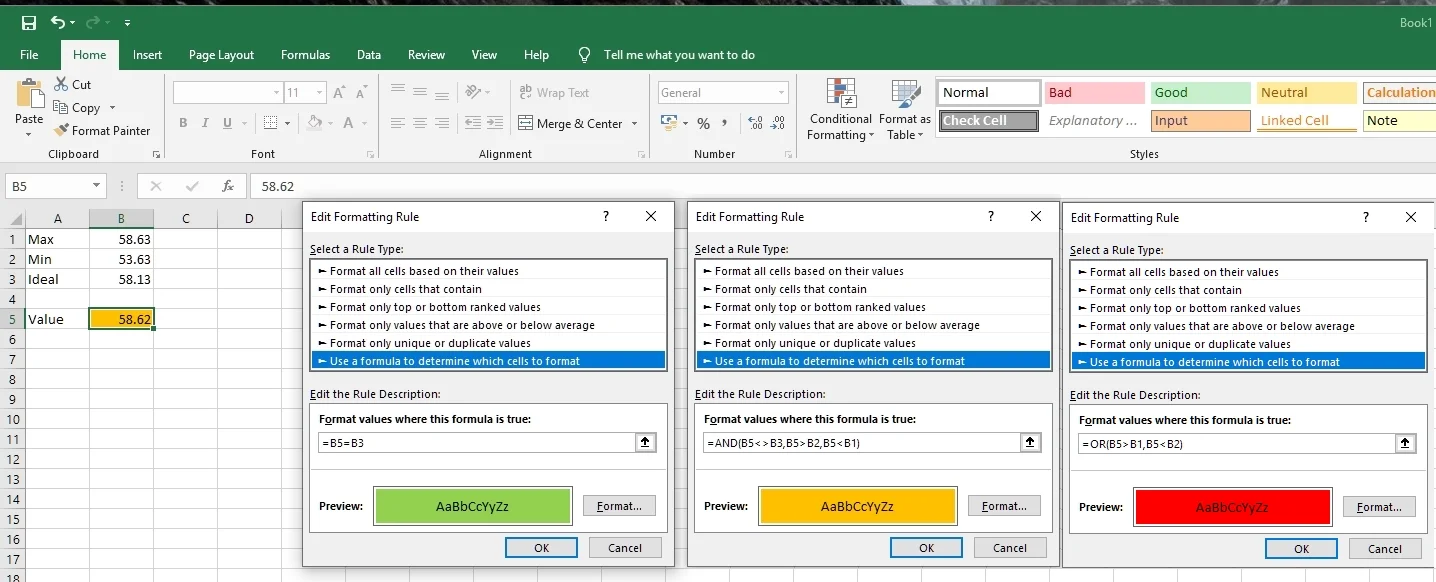
Task: Open Format... beside the orange preview
Action: click(x=1004, y=506)
